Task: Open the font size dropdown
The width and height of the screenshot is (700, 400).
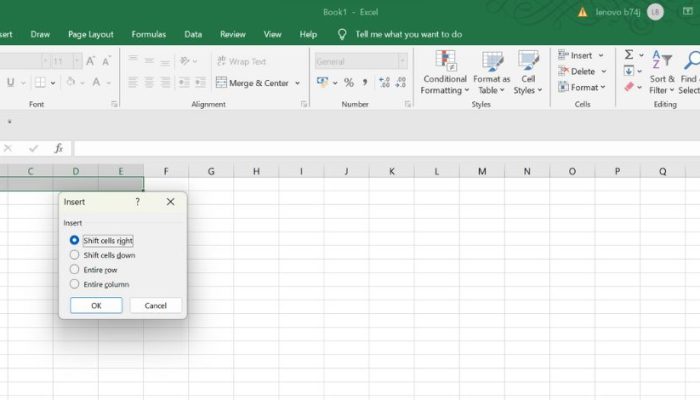Action: click(x=77, y=61)
